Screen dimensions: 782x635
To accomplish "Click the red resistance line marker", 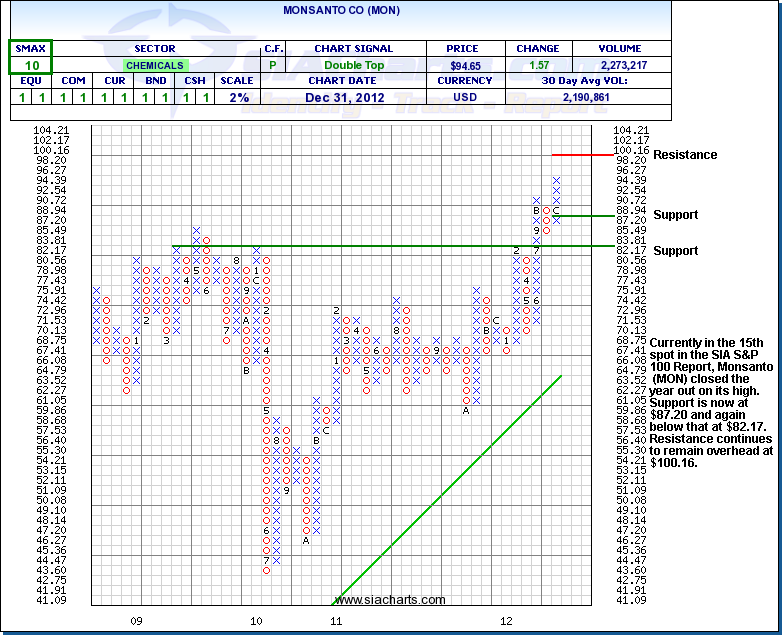I will click(582, 155).
